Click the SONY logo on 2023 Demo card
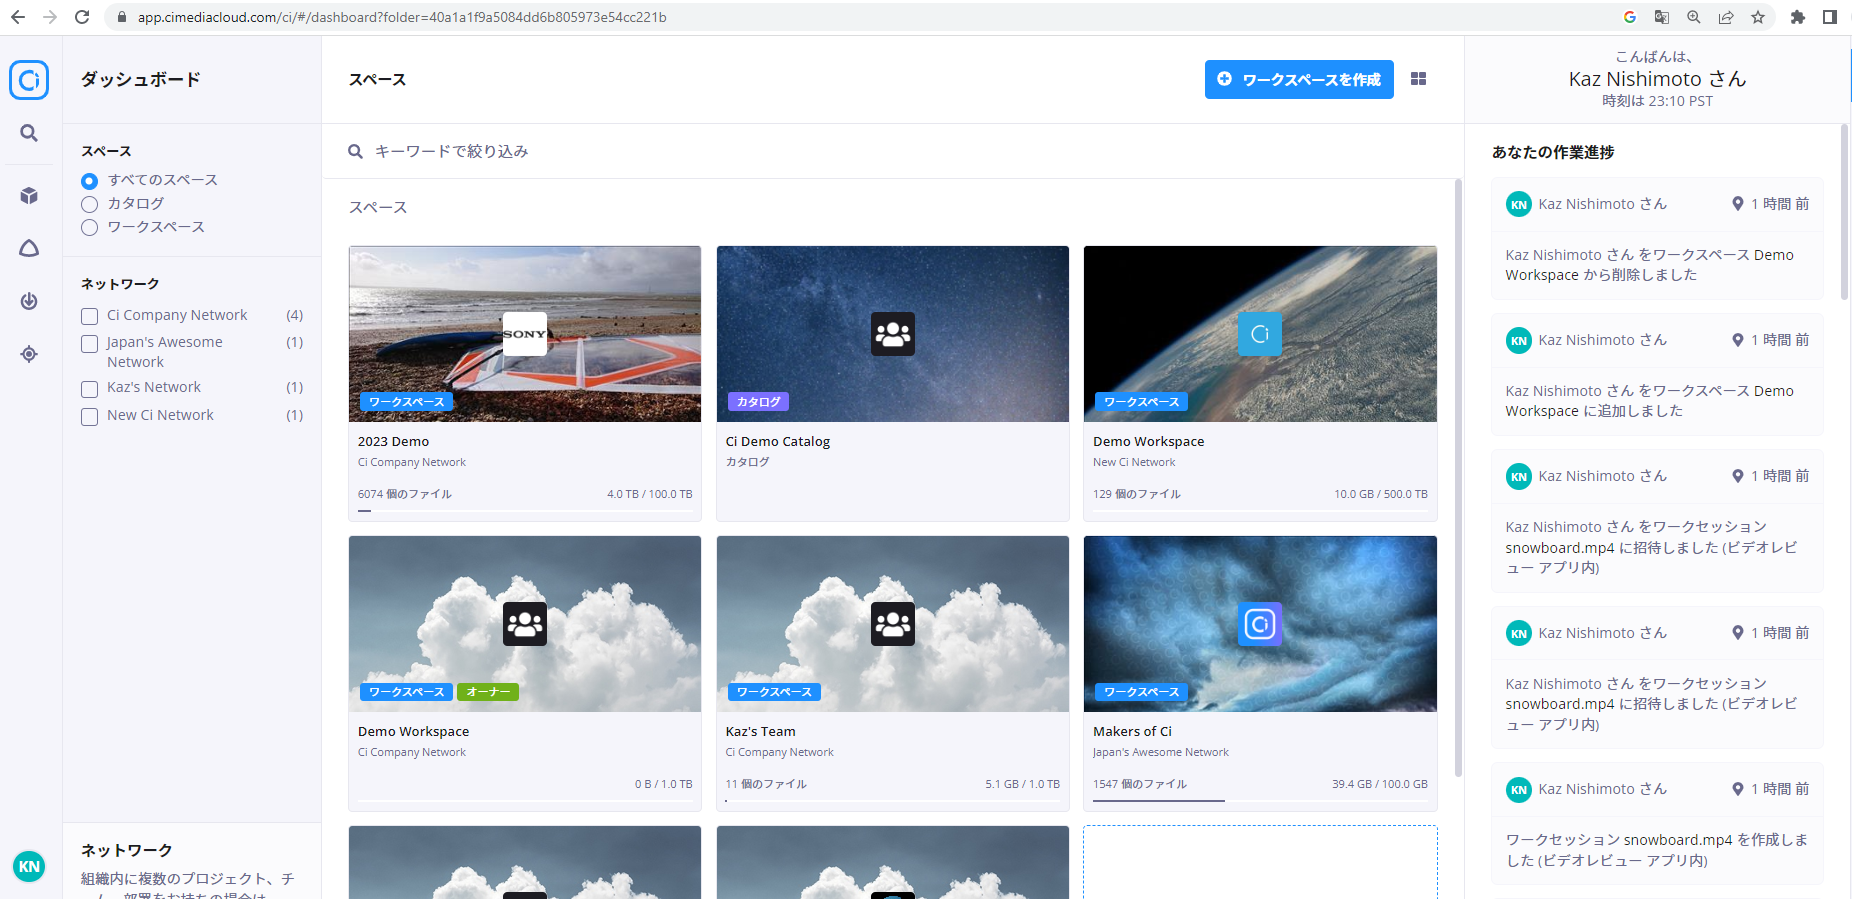The height and width of the screenshot is (899, 1852). click(525, 334)
